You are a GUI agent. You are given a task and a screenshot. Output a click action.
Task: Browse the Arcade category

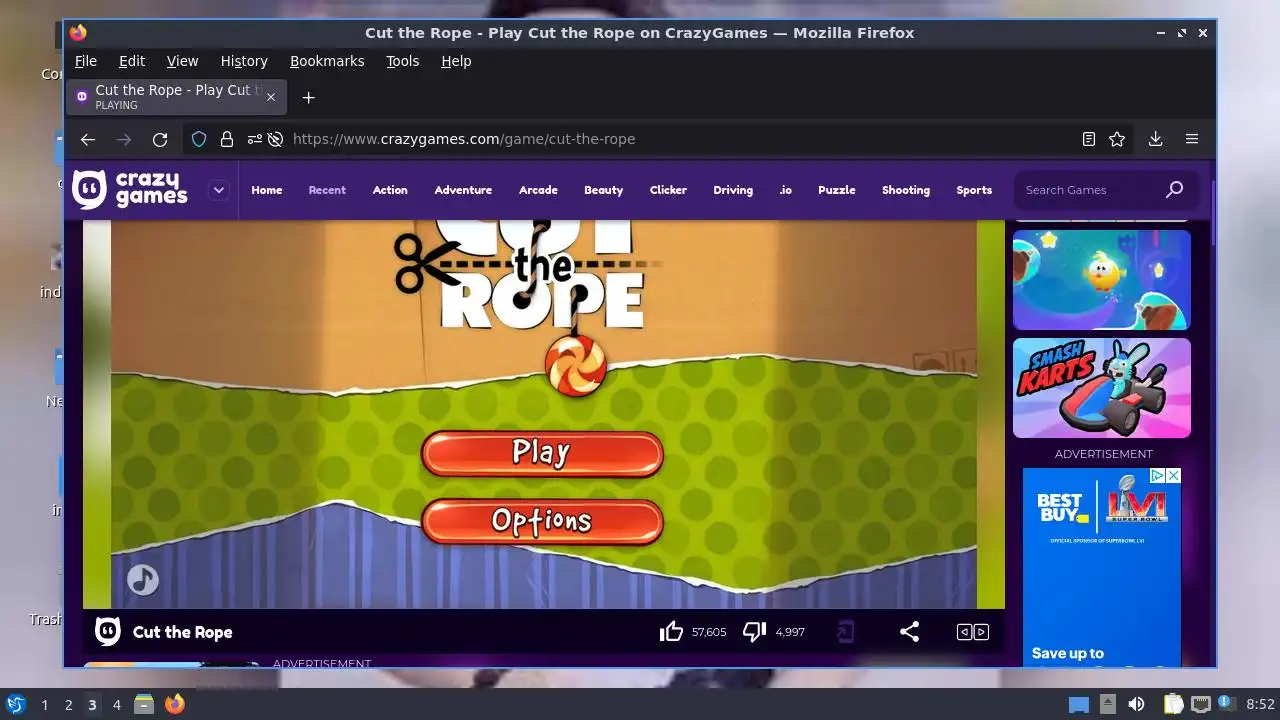(538, 190)
